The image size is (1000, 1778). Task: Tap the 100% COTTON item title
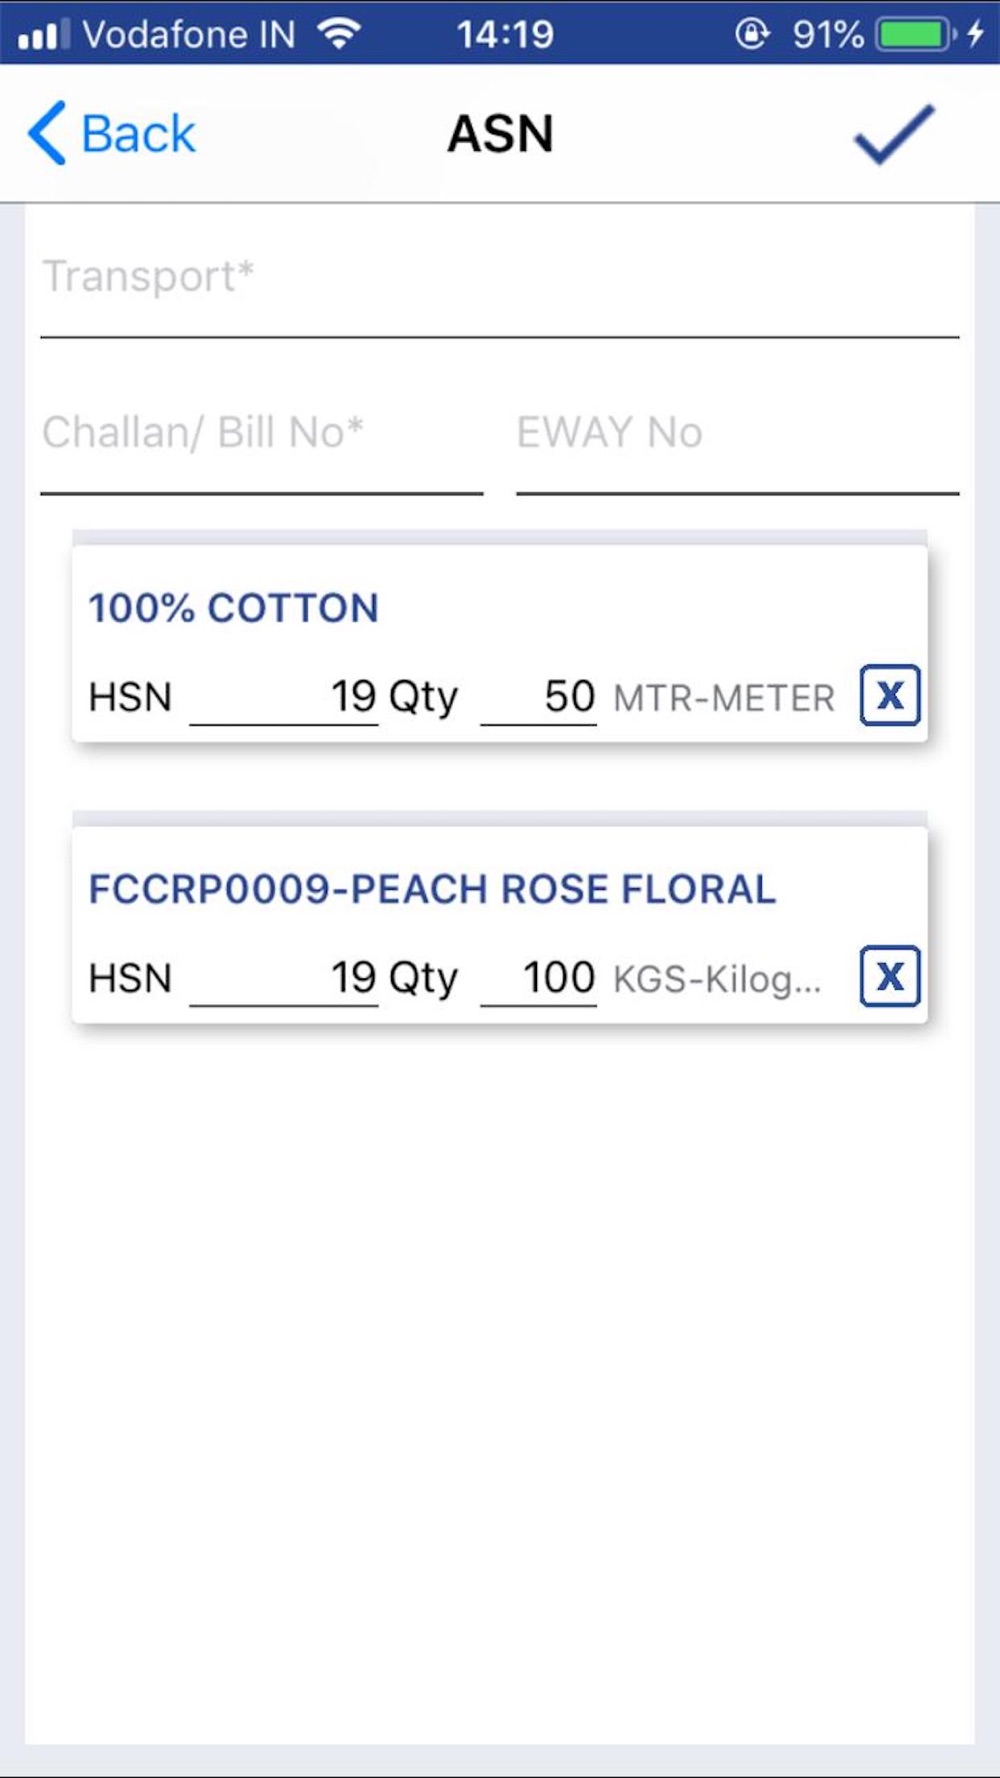point(233,608)
